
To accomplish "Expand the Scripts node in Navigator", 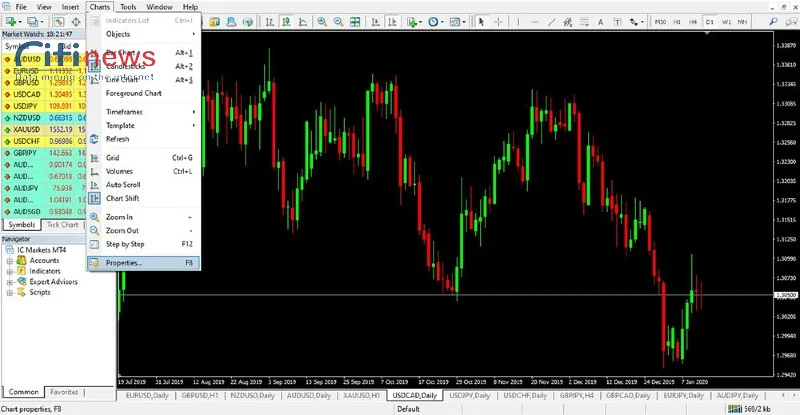I will click(9, 292).
